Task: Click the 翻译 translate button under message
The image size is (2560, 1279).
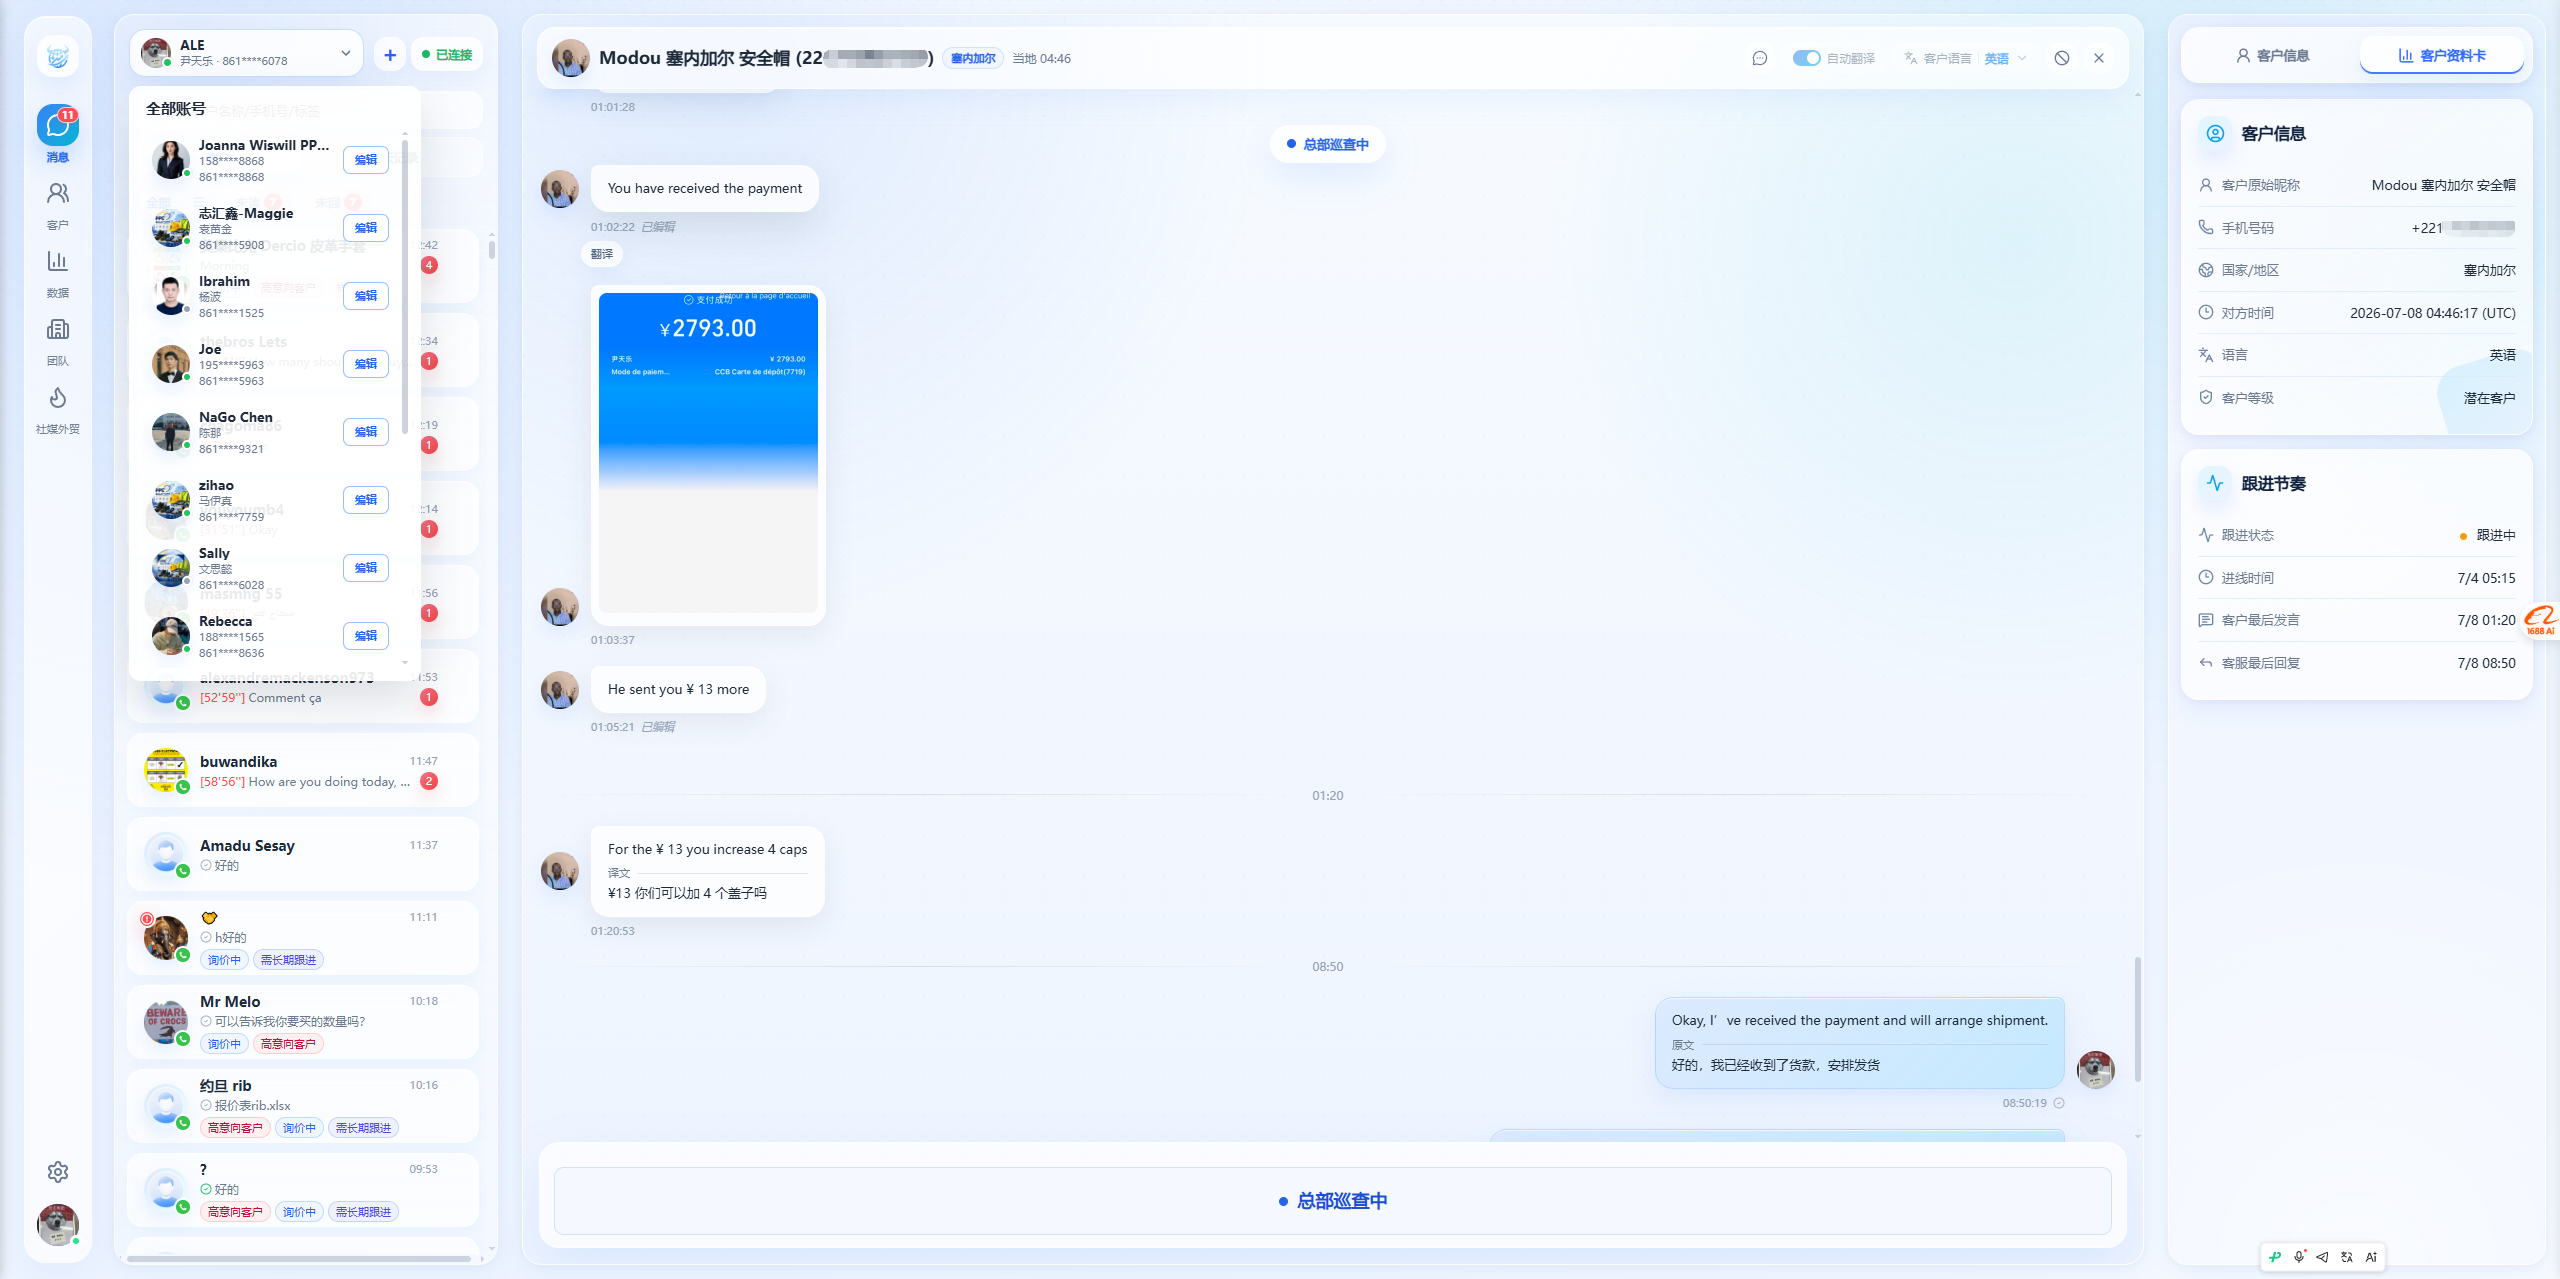Action: 602,254
